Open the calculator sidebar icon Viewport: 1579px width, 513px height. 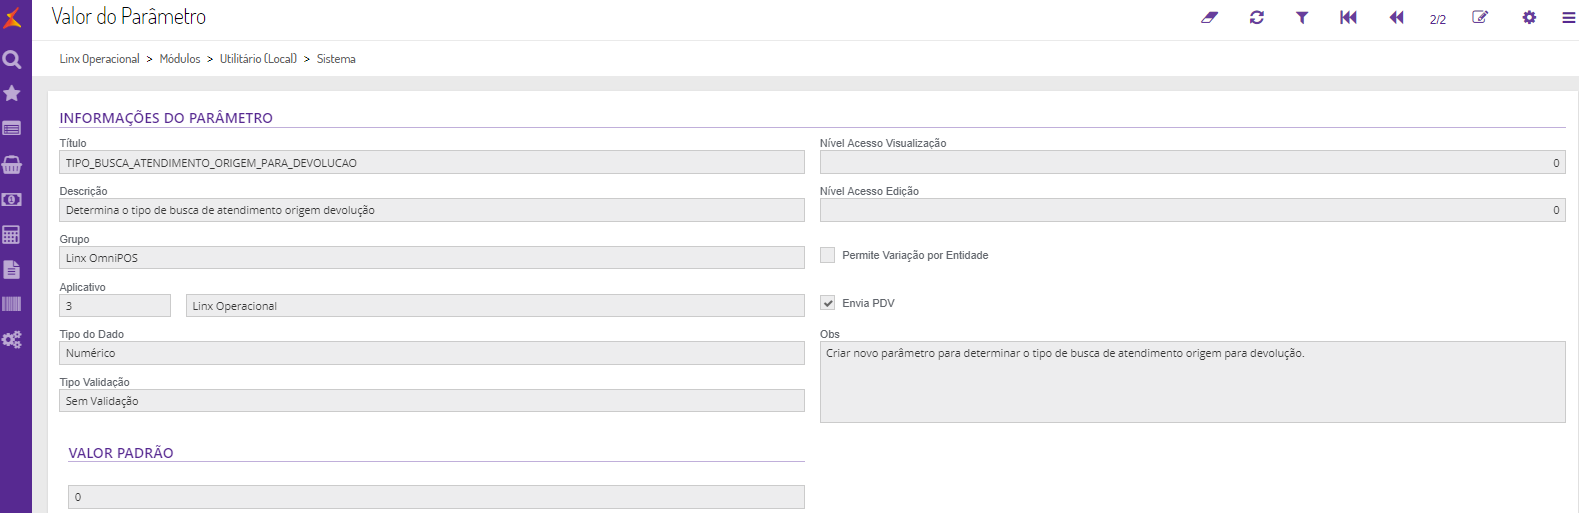click(x=12, y=235)
